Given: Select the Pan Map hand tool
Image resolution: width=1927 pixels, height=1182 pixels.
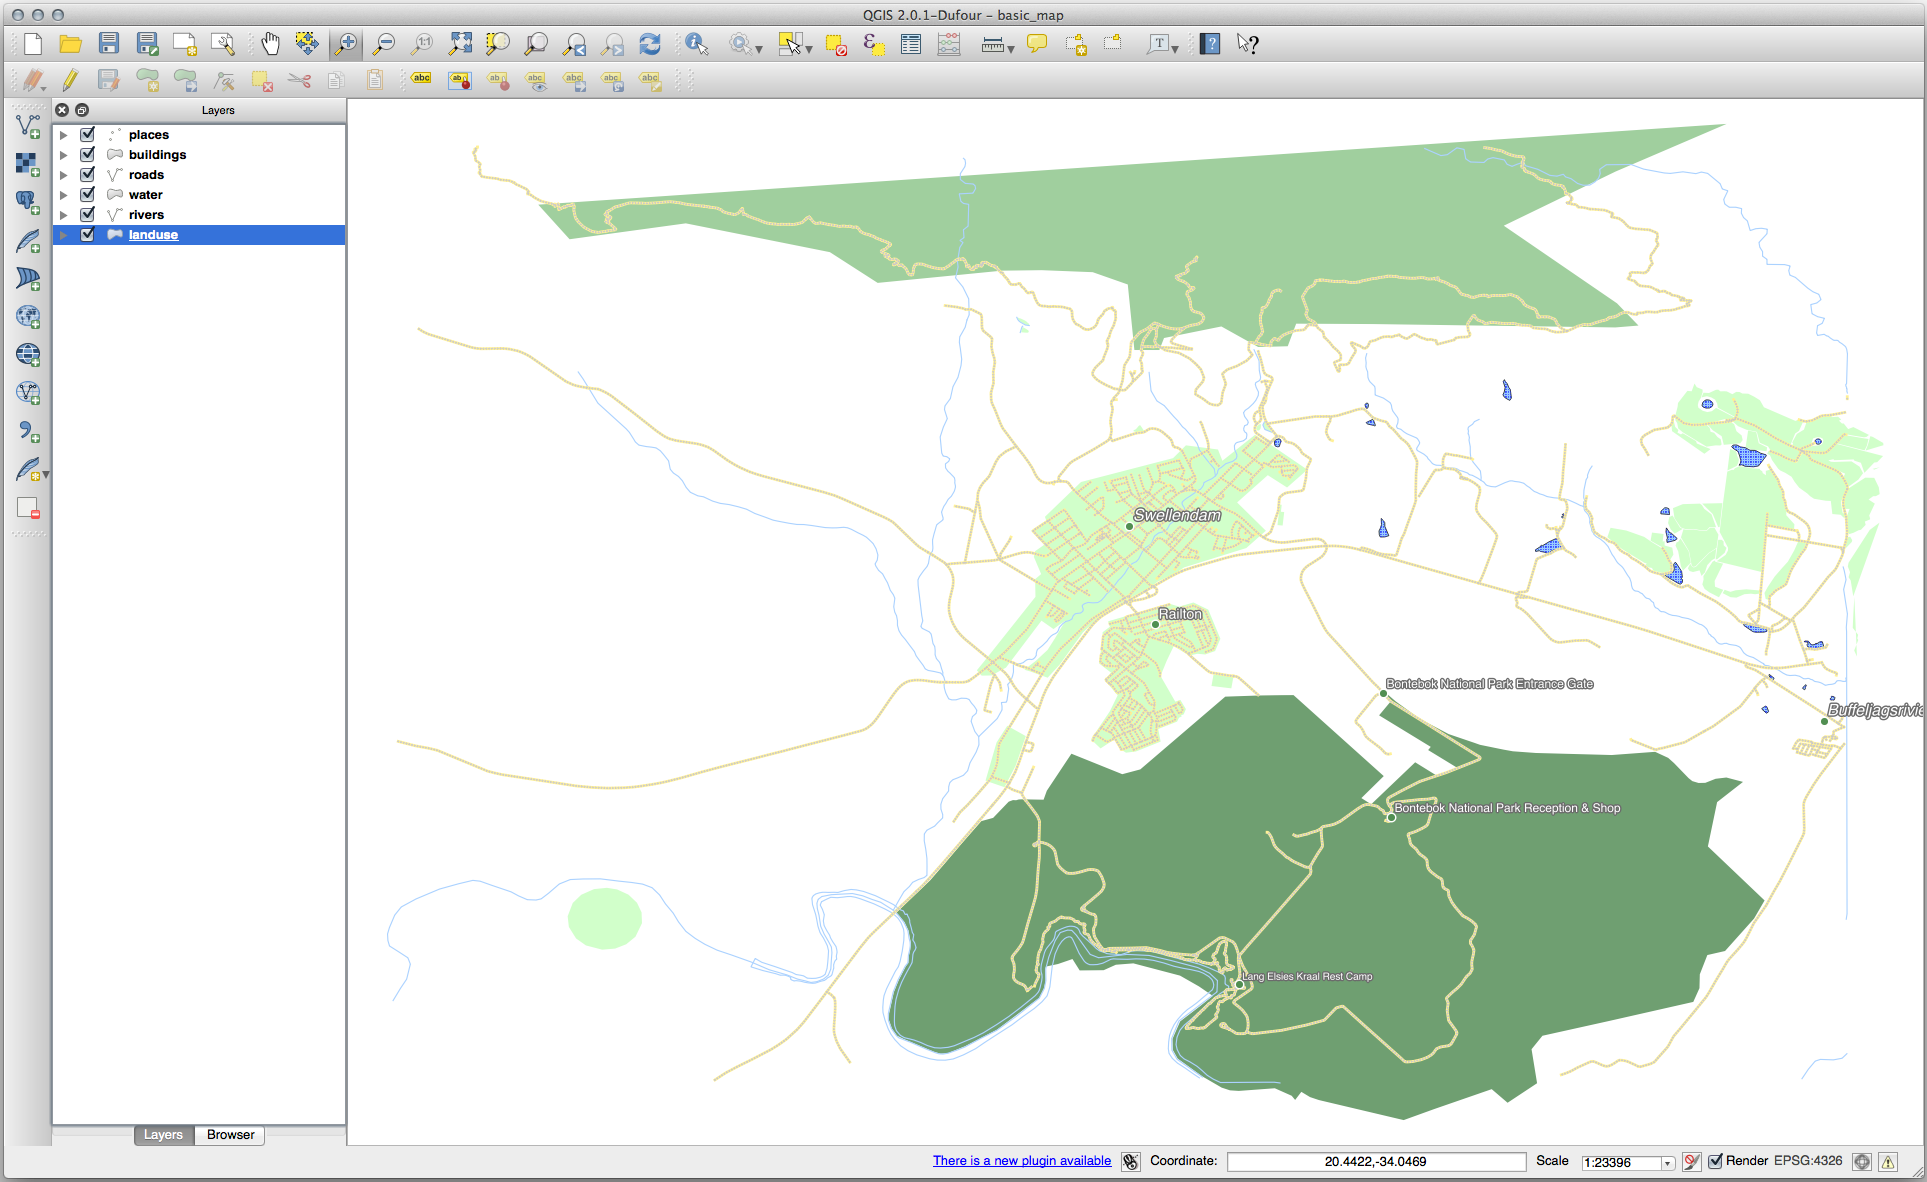Looking at the screenshot, I should pos(270,44).
